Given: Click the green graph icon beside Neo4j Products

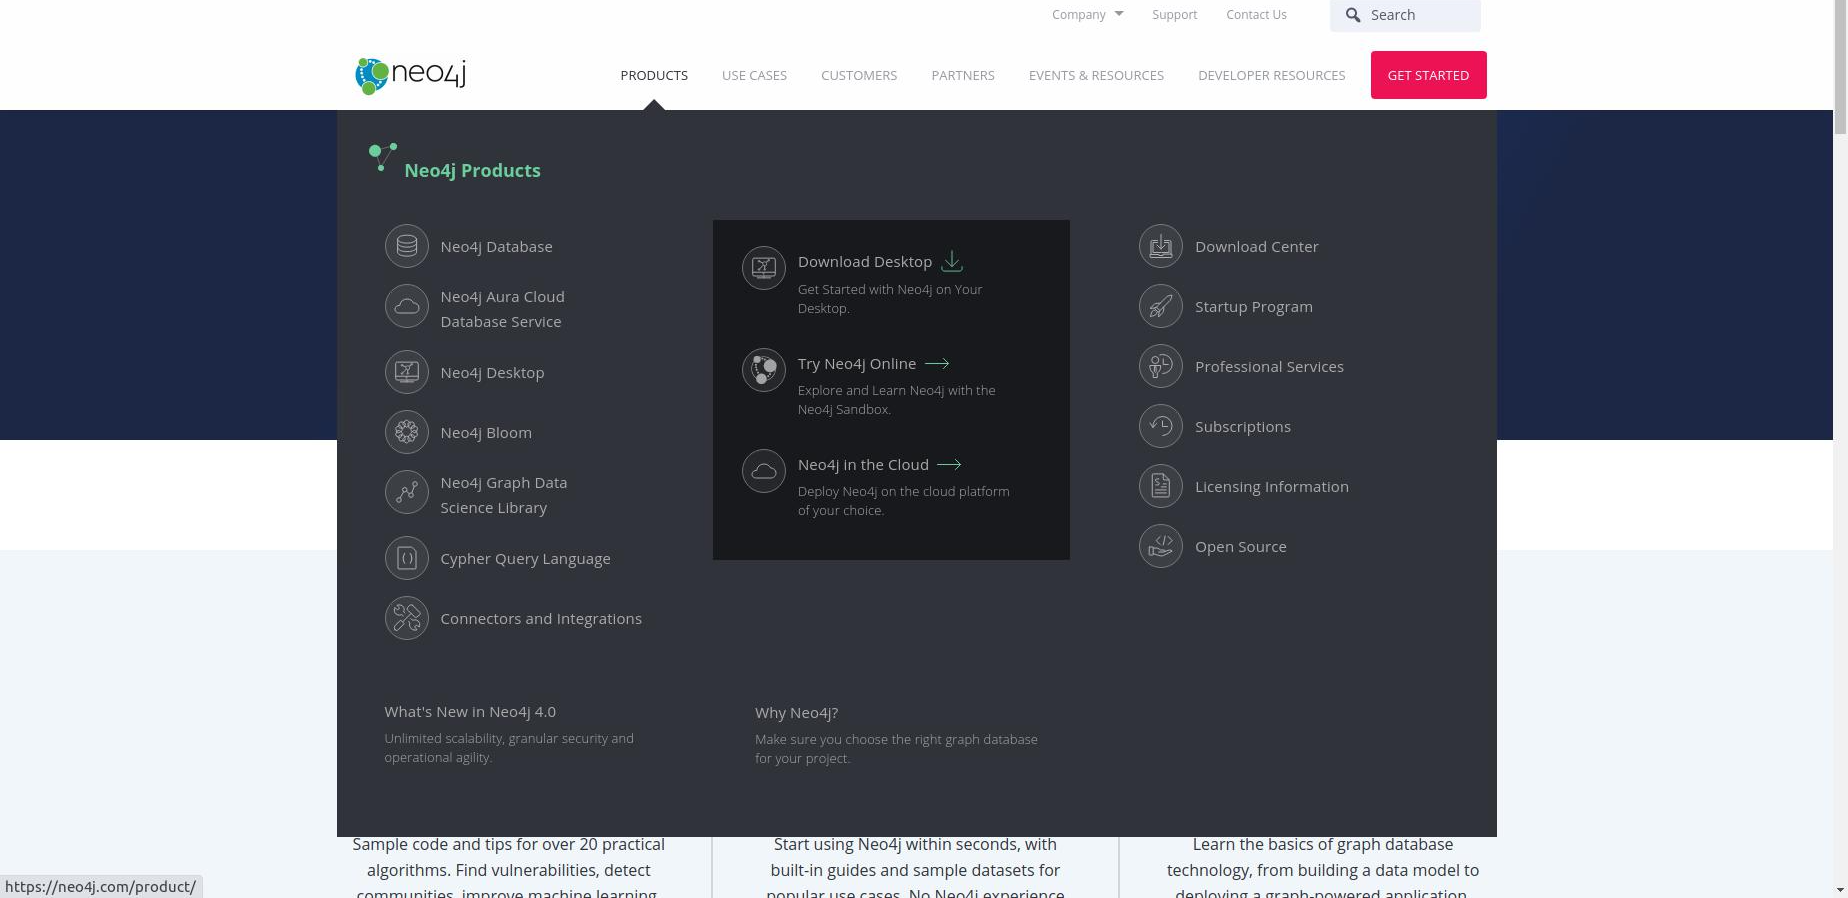Looking at the screenshot, I should click(x=382, y=157).
